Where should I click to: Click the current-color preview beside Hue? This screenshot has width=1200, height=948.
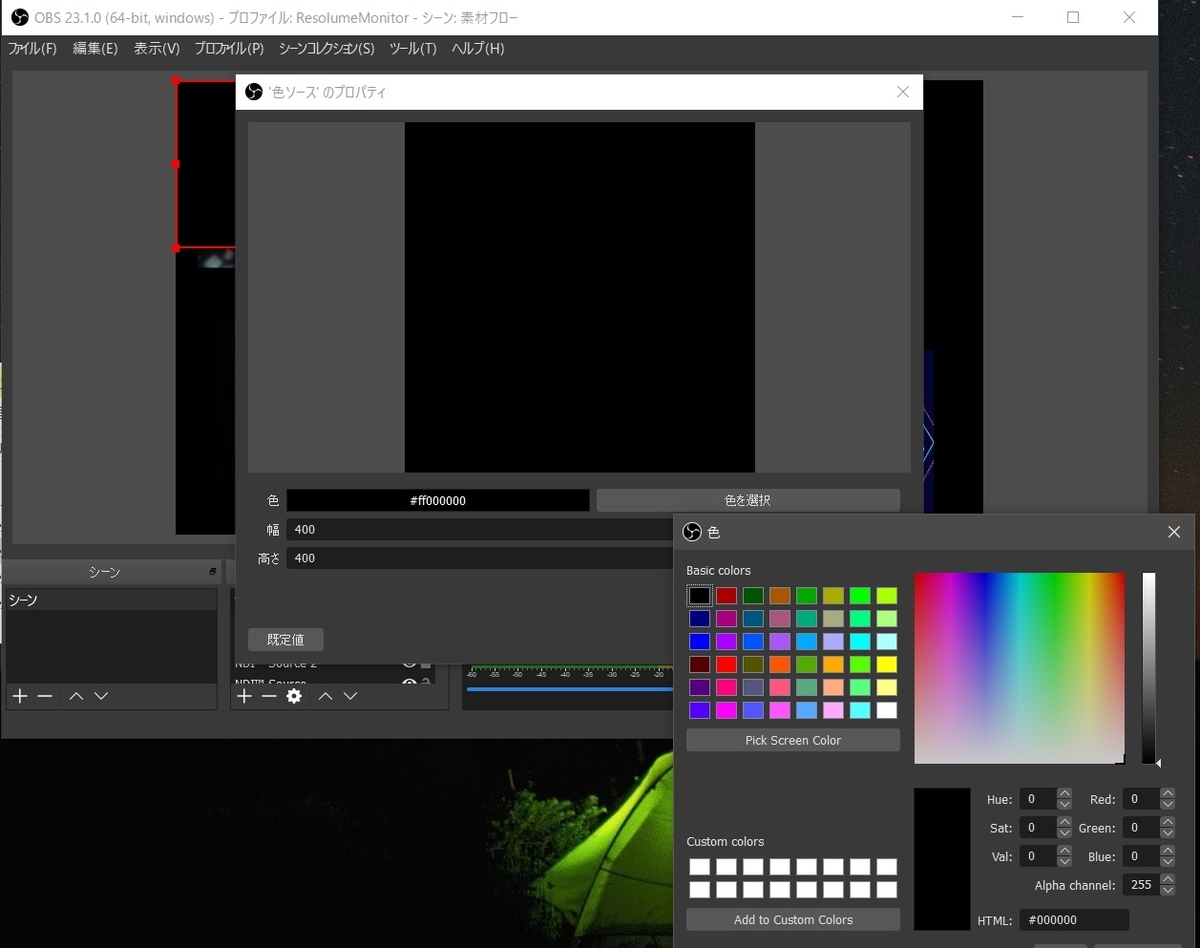(x=942, y=859)
